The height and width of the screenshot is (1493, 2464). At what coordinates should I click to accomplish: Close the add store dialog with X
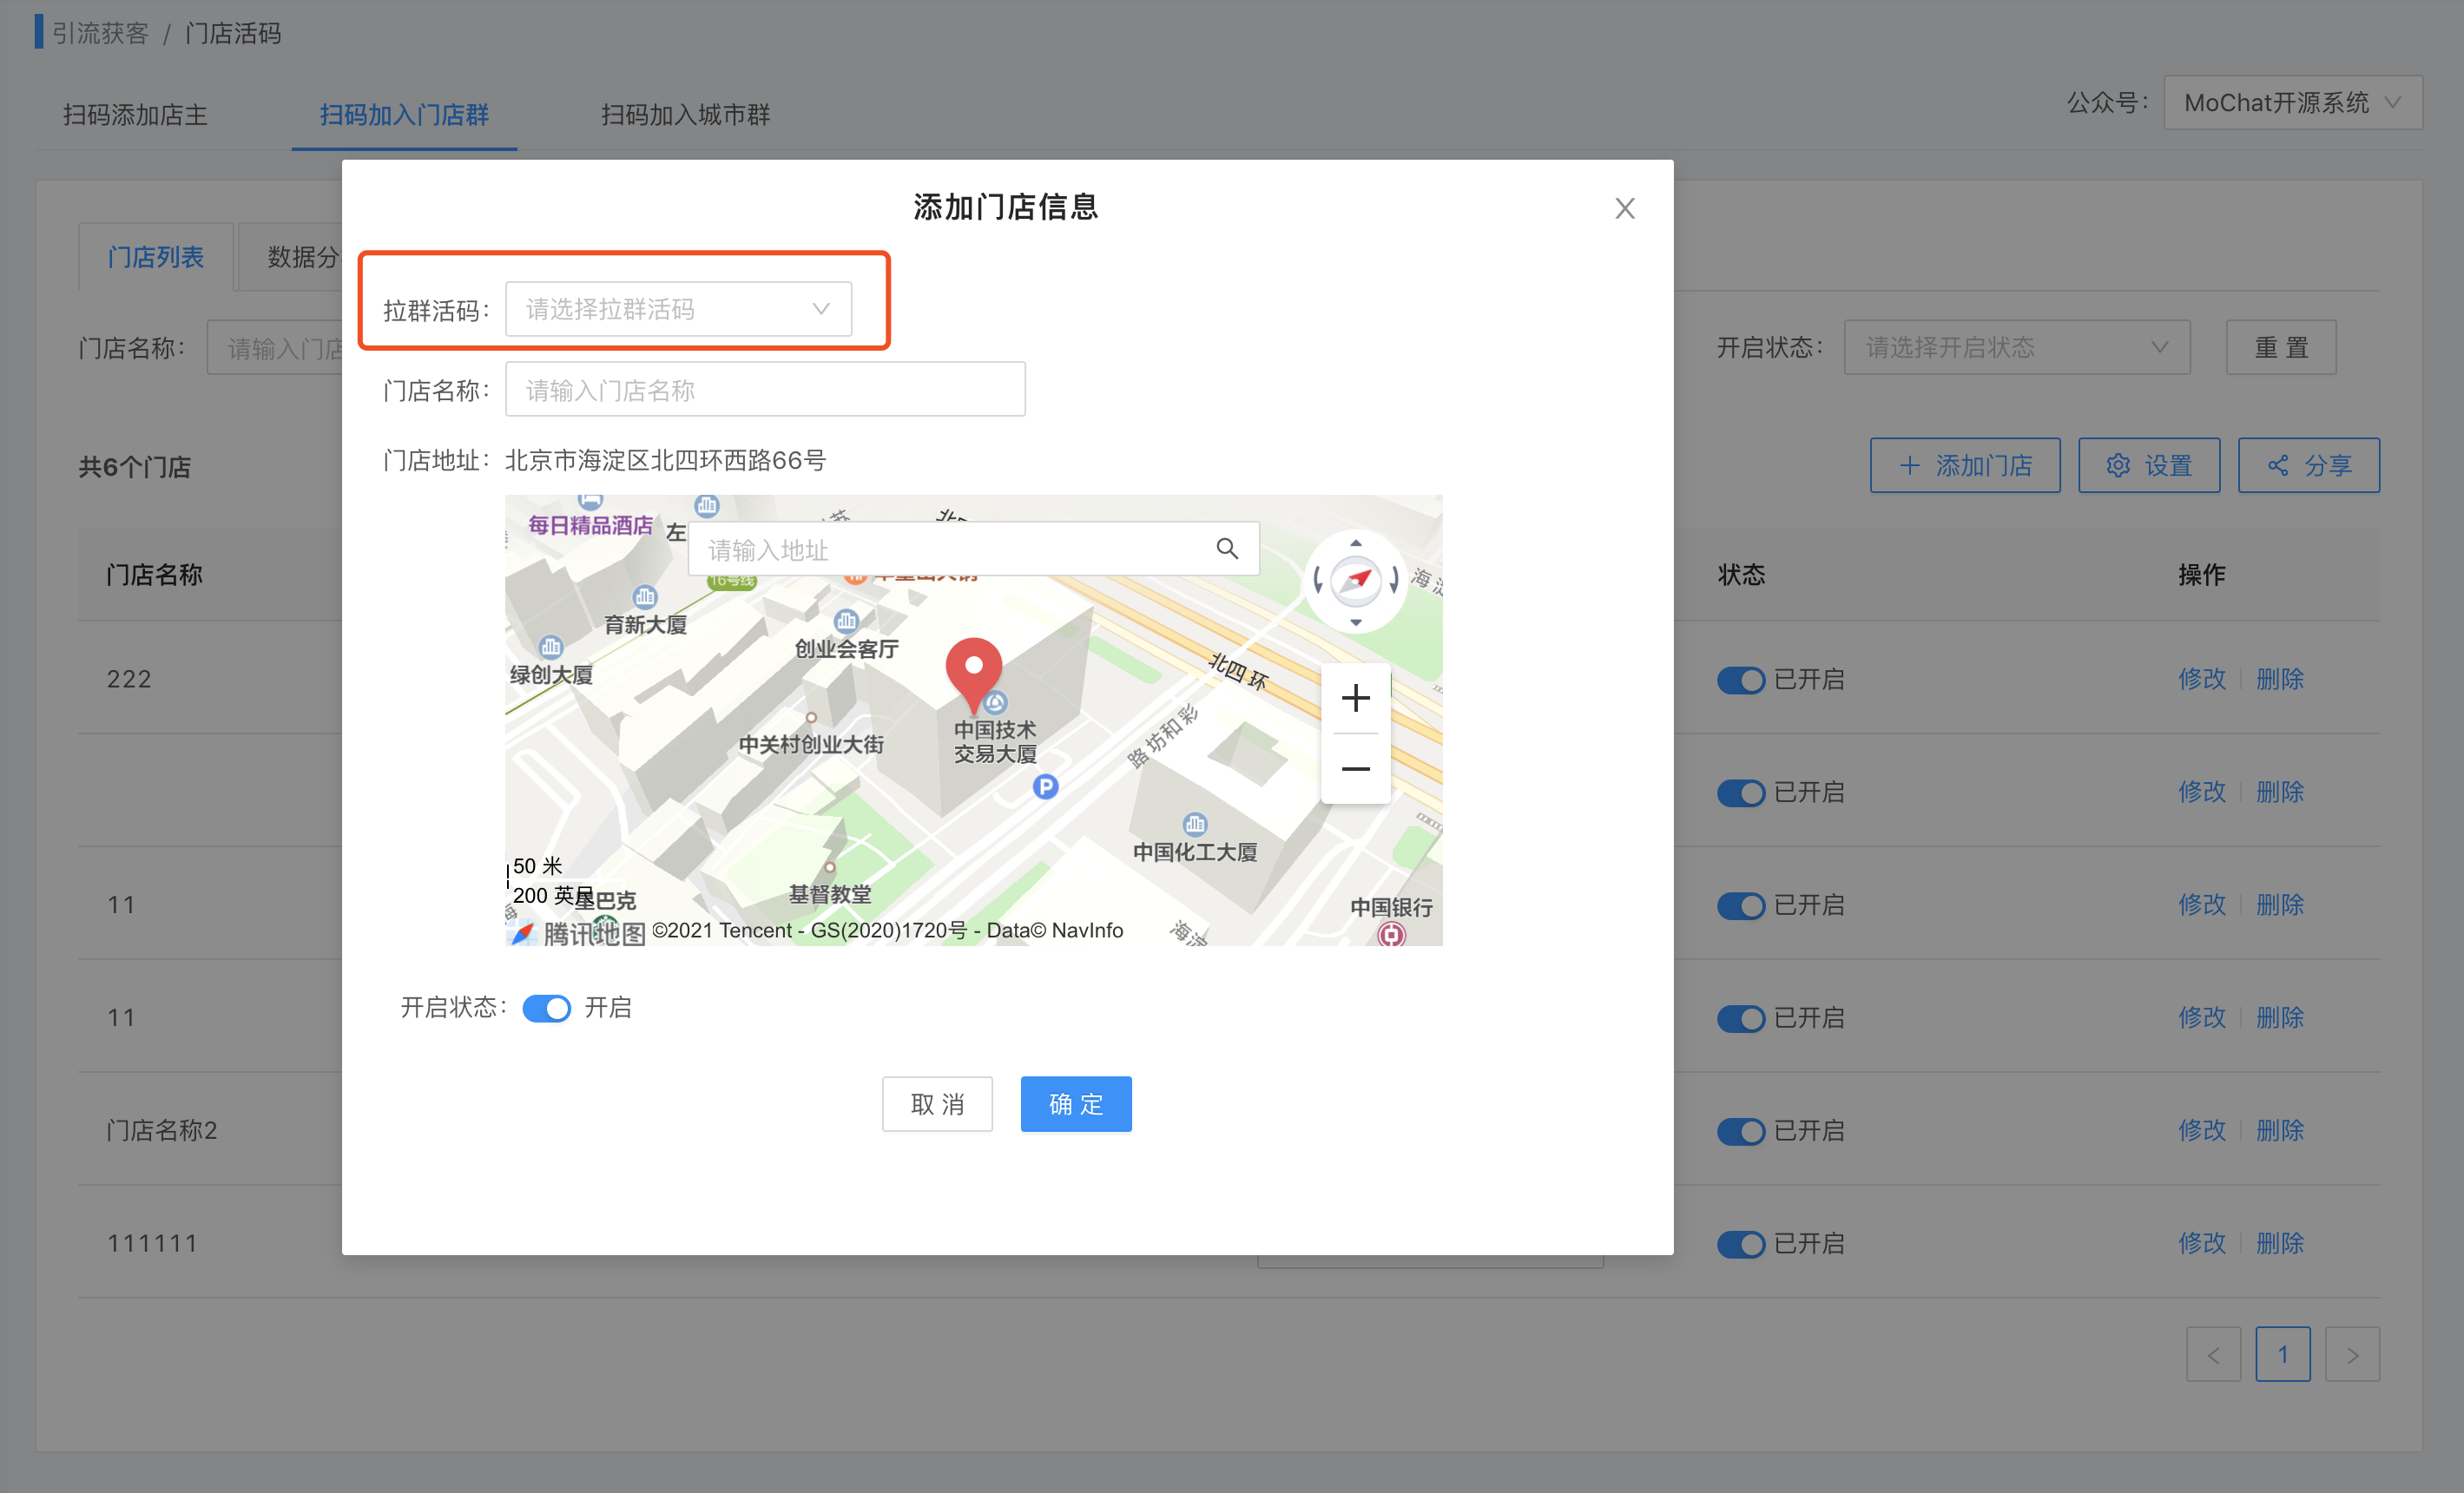point(1624,208)
